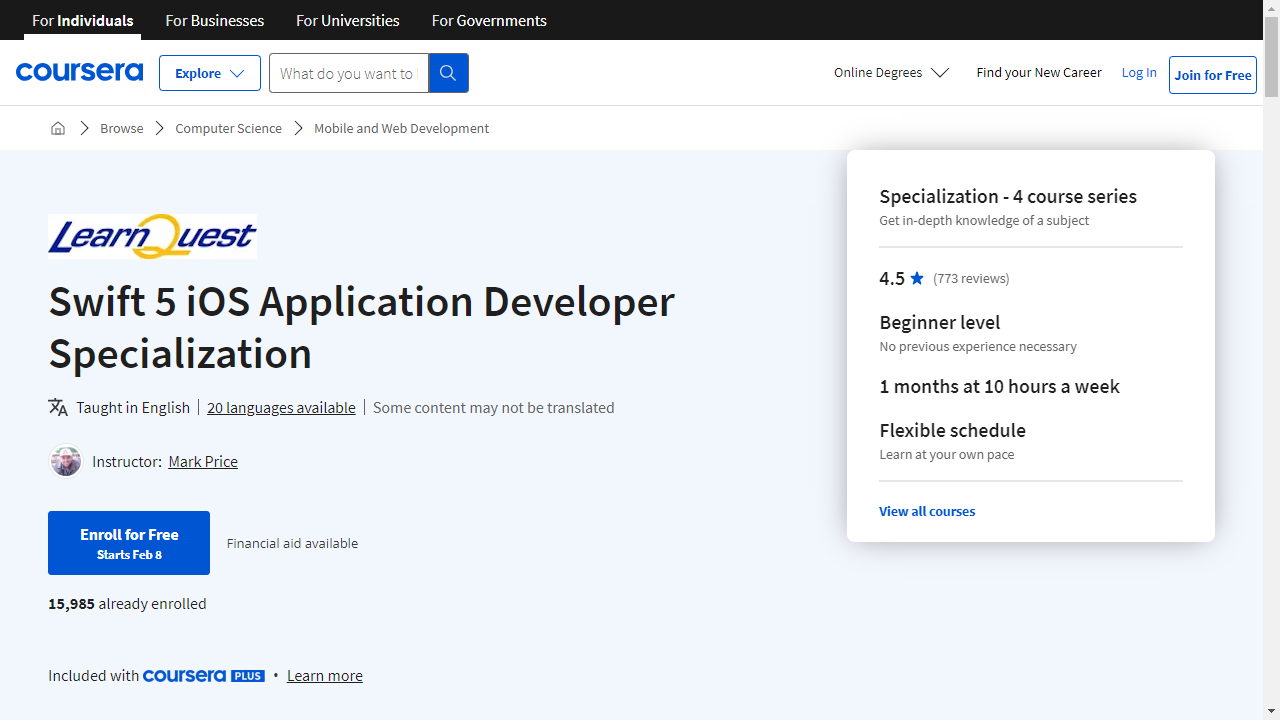Open the Learn more link
This screenshot has height=720, width=1280.
click(x=325, y=676)
